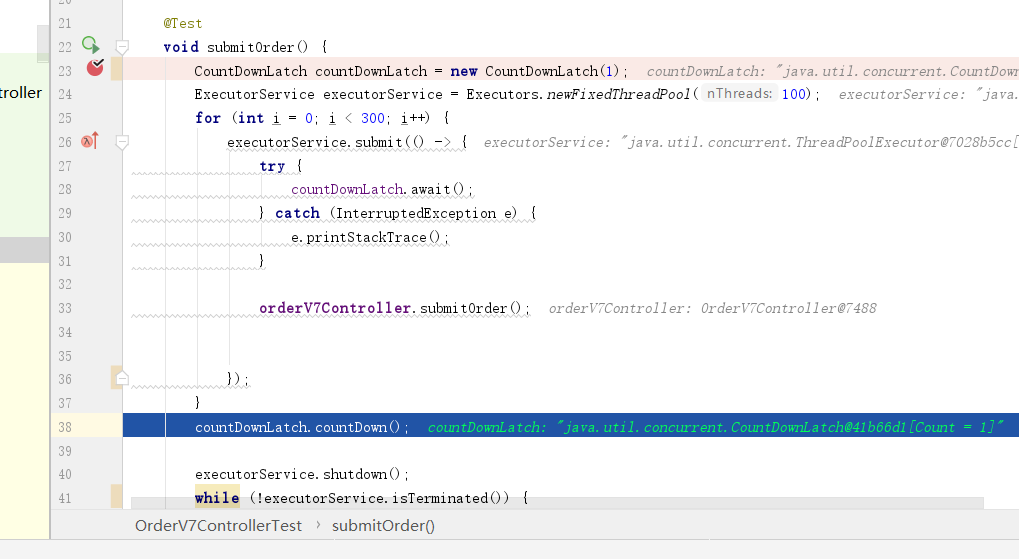Viewport: 1019px width, 559px height.
Task: Click the fold end marker on line 36
Action: point(122,378)
